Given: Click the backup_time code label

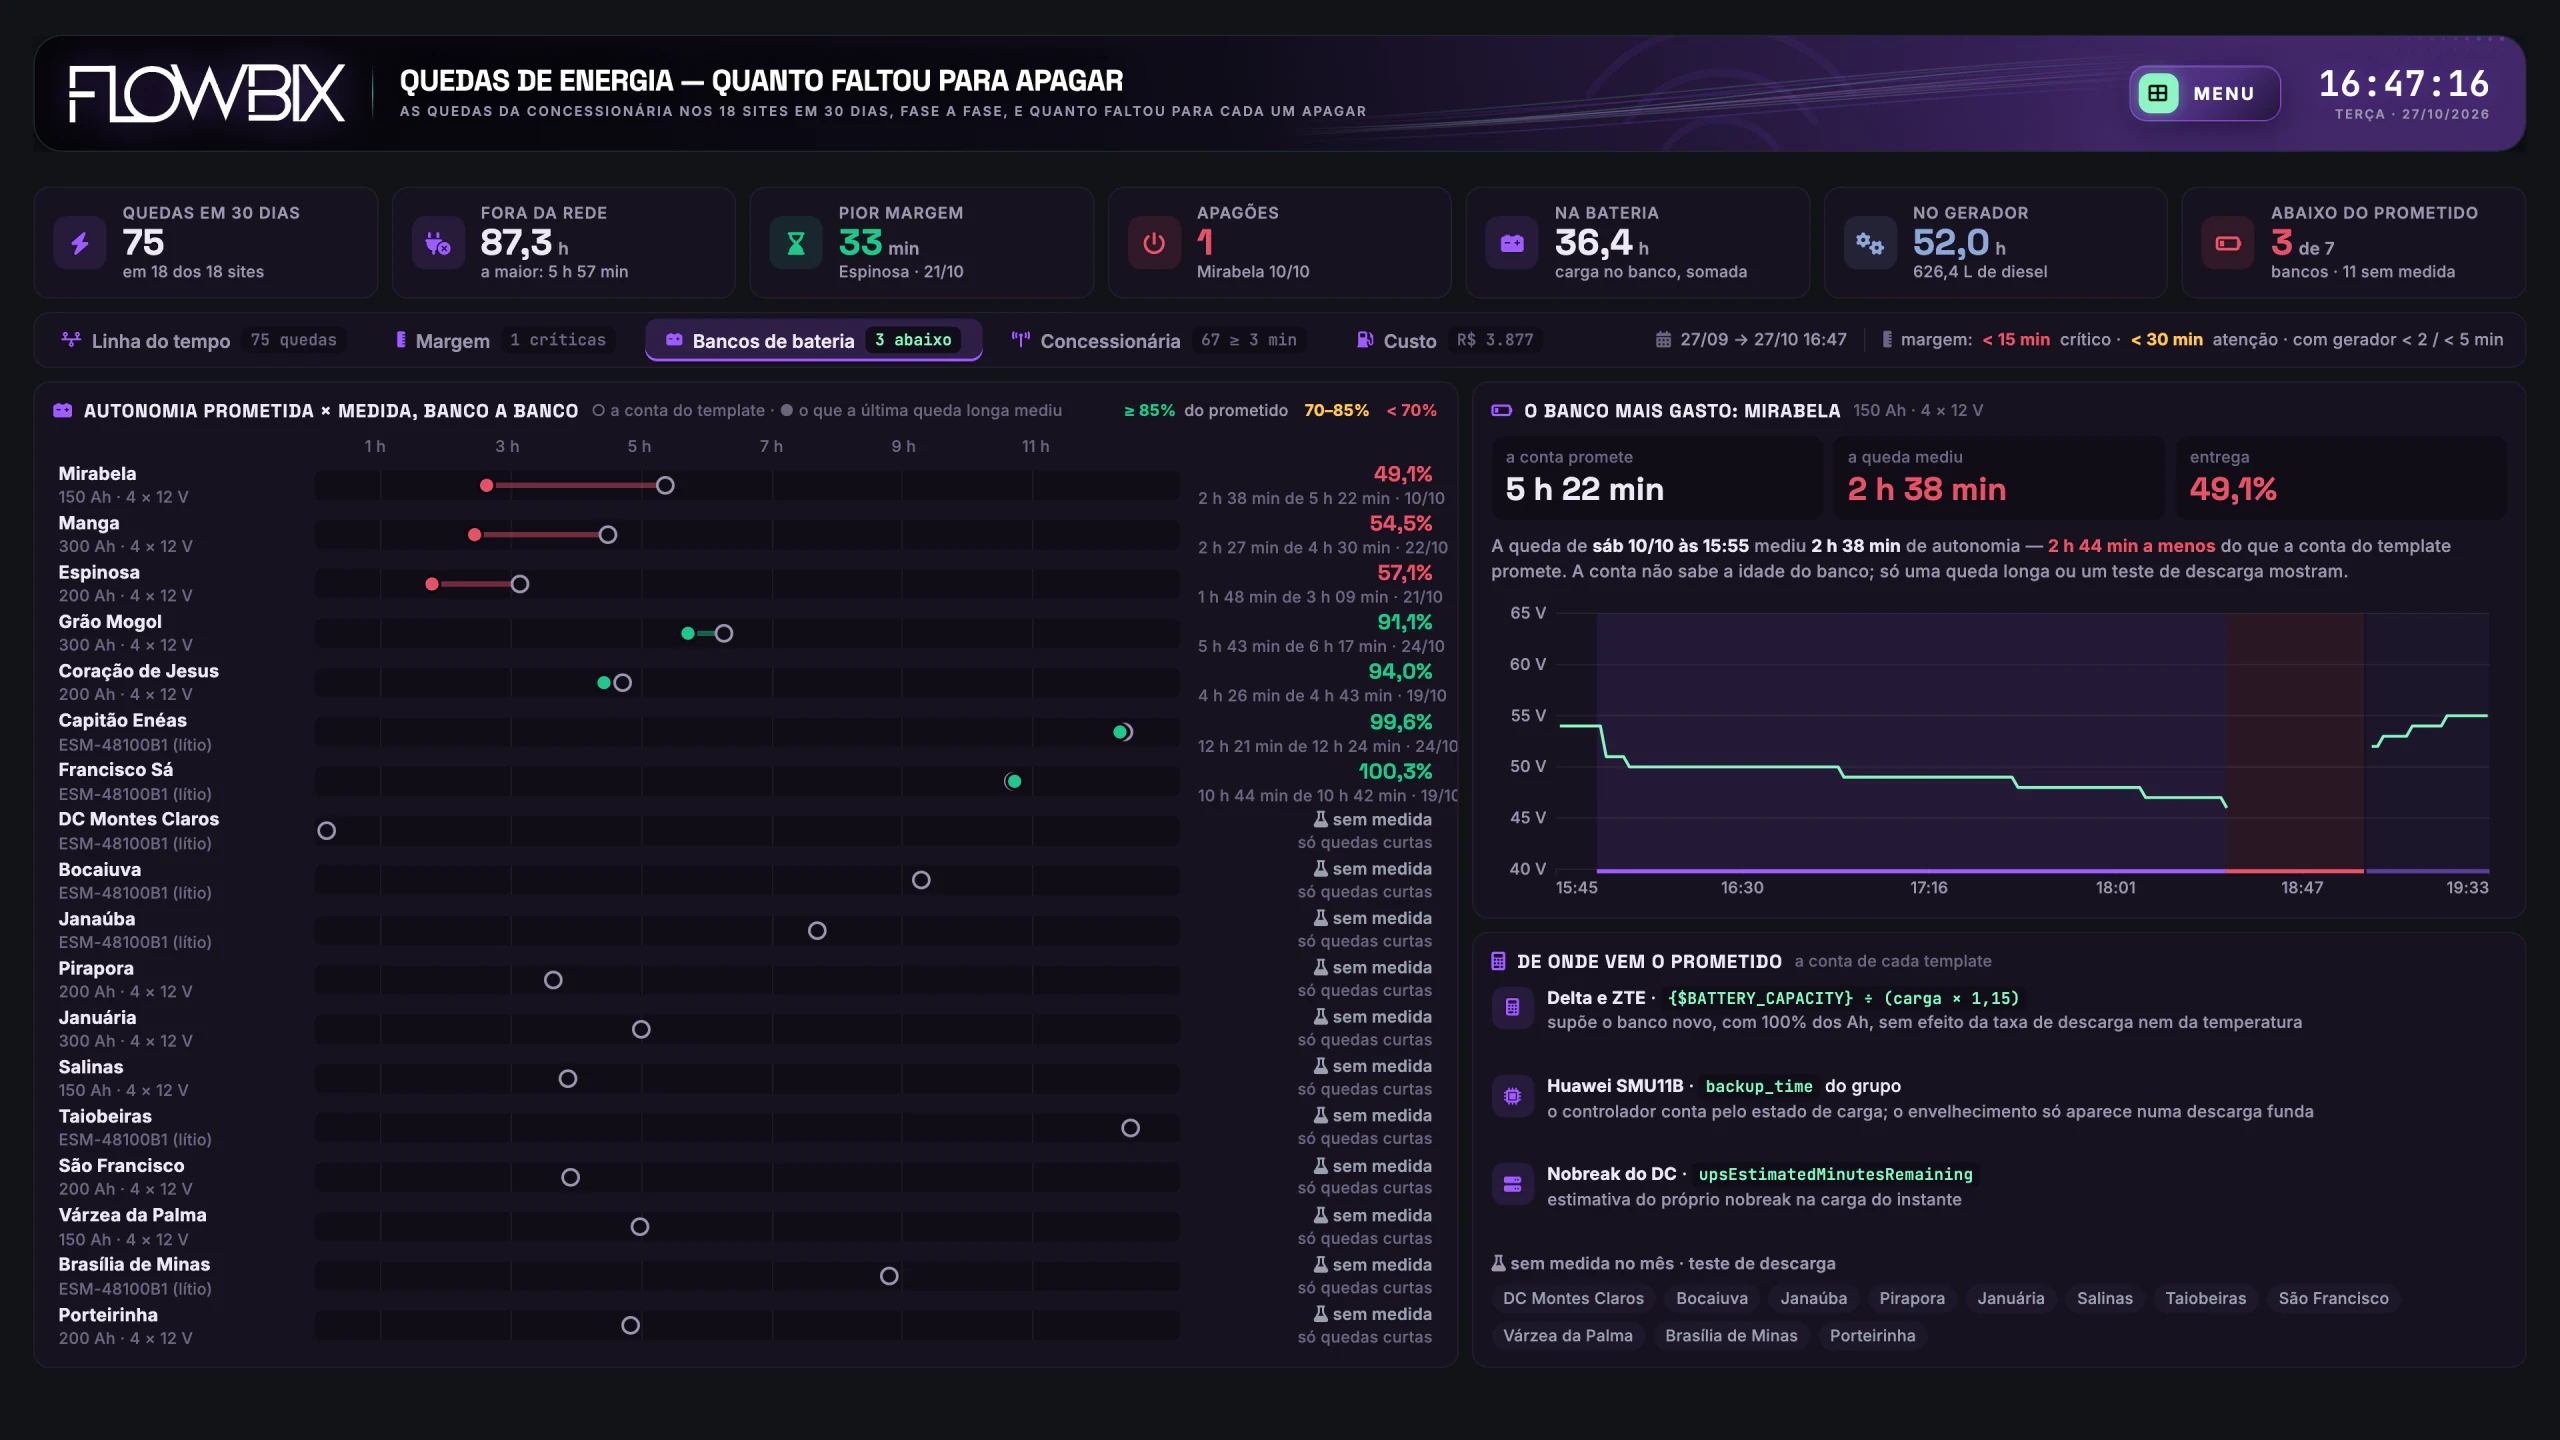Looking at the screenshot, I should pyautogui.click(x=1758, y=1086).
